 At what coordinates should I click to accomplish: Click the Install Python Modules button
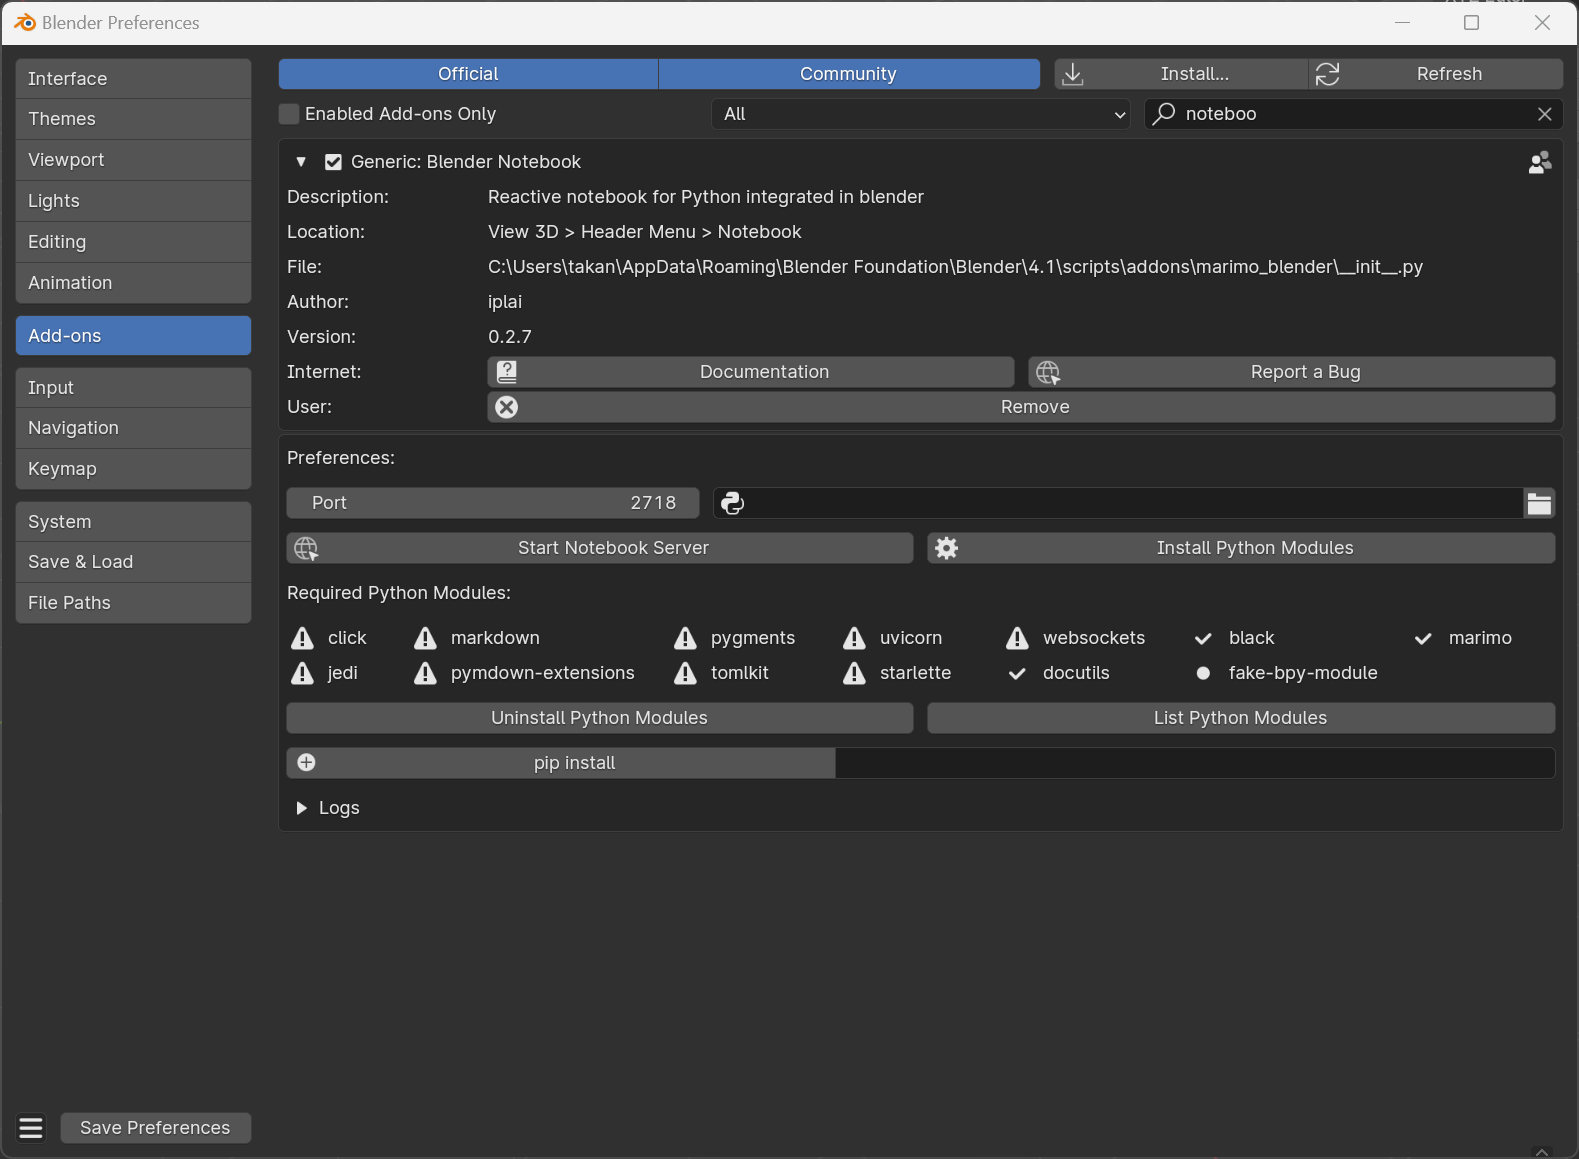click(x=1241, y=548)
